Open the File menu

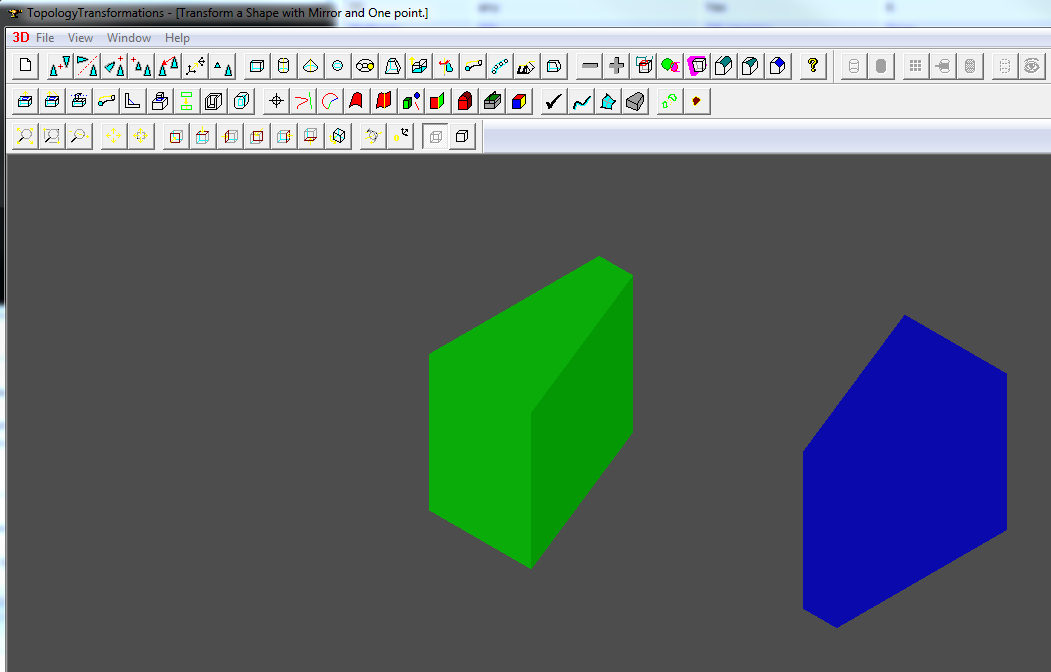[x=45, y=38]
